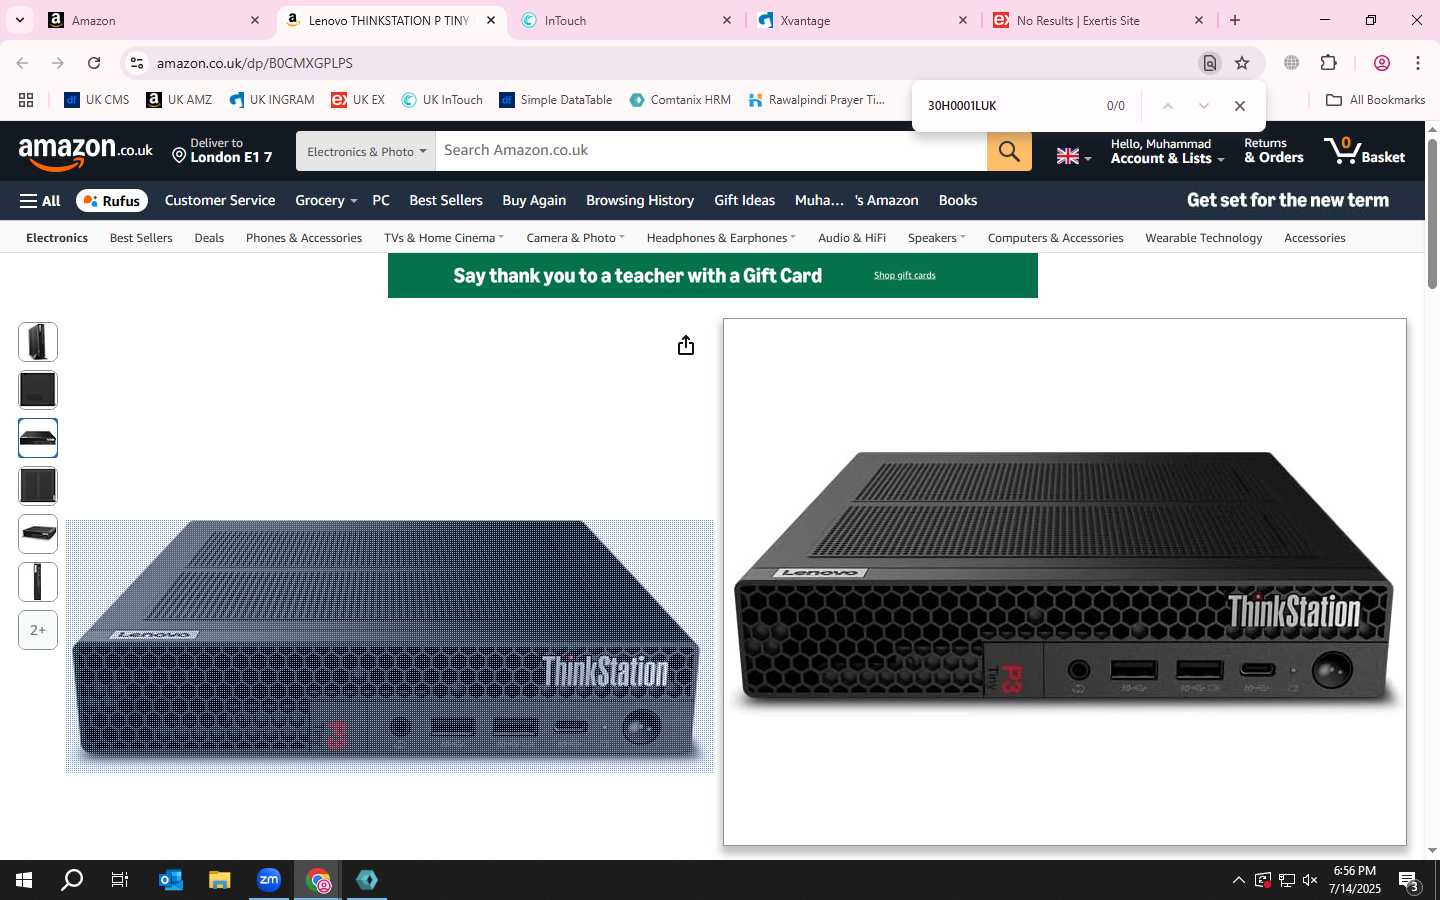Open the bookmarks apps grid icon
The width and height of the screenshot is (1440, 900).
[26, 100]
